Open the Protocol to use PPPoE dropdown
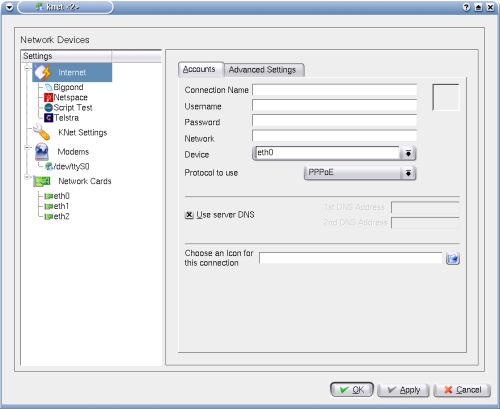Screen dimensions: 500x409 pos(360,173)
